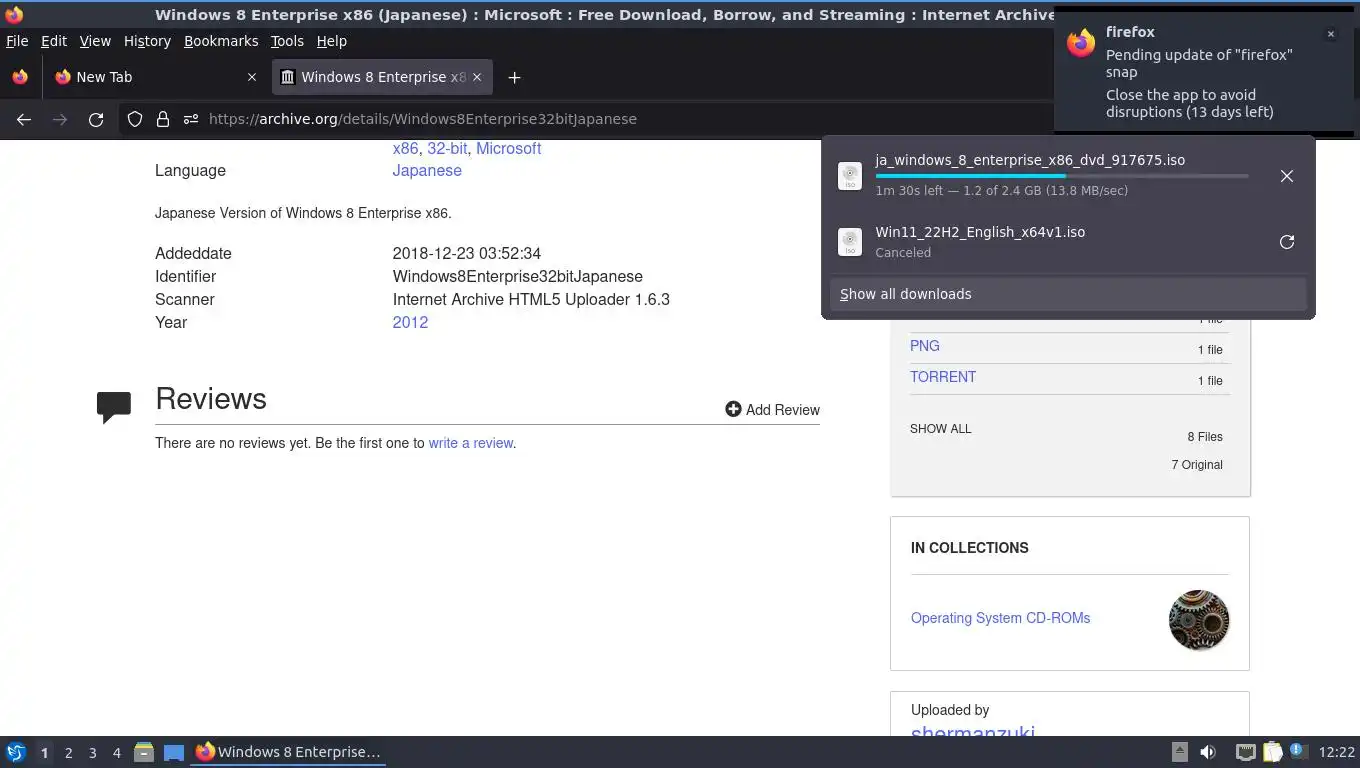This screenshot has height=768, width=1360.
Task: Open the Tools menu
Action: [287, 41]
